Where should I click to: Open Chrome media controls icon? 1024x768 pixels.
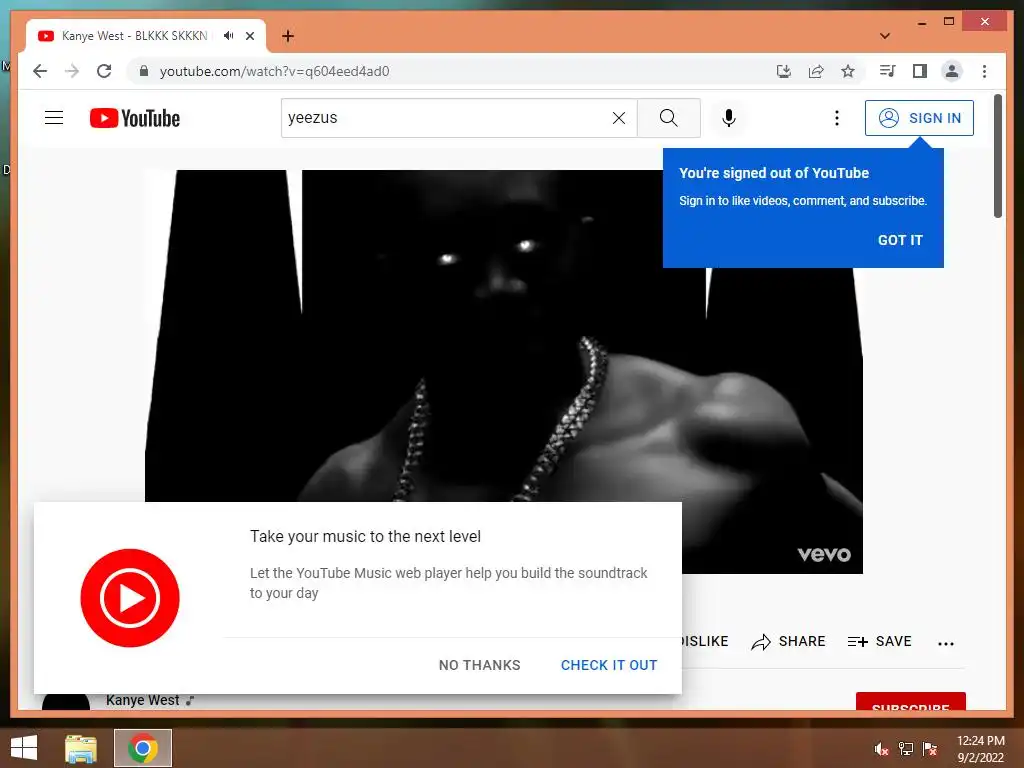pyautogui.click(x=887, y=71)
